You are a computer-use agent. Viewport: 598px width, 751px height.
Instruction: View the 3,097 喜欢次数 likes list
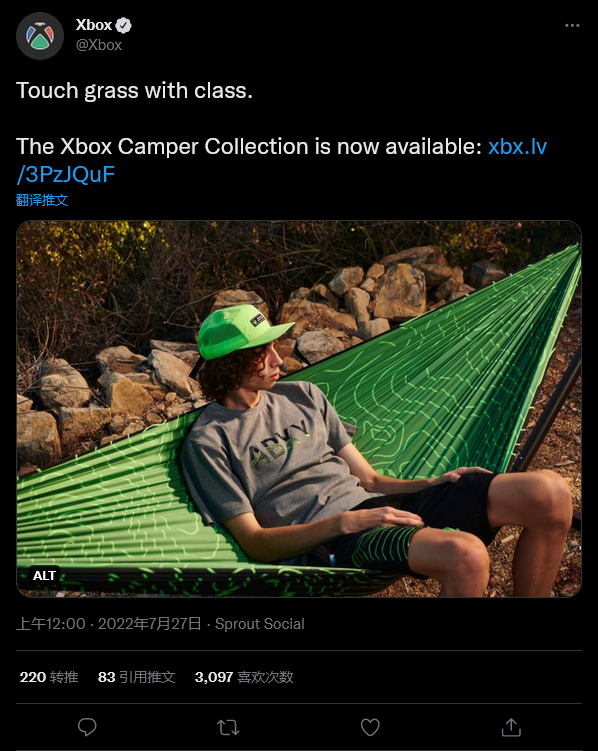244,677
